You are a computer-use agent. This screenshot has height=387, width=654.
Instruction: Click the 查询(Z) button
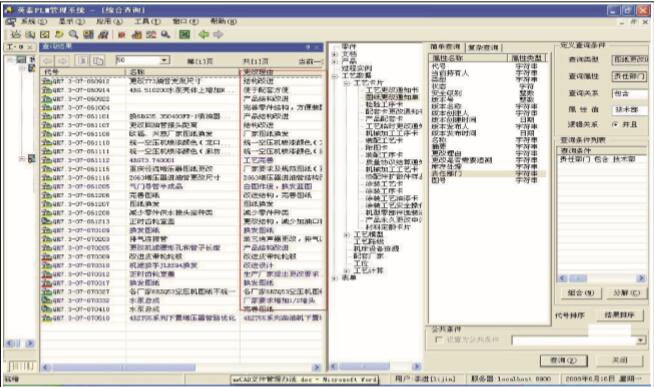(563, 360)
